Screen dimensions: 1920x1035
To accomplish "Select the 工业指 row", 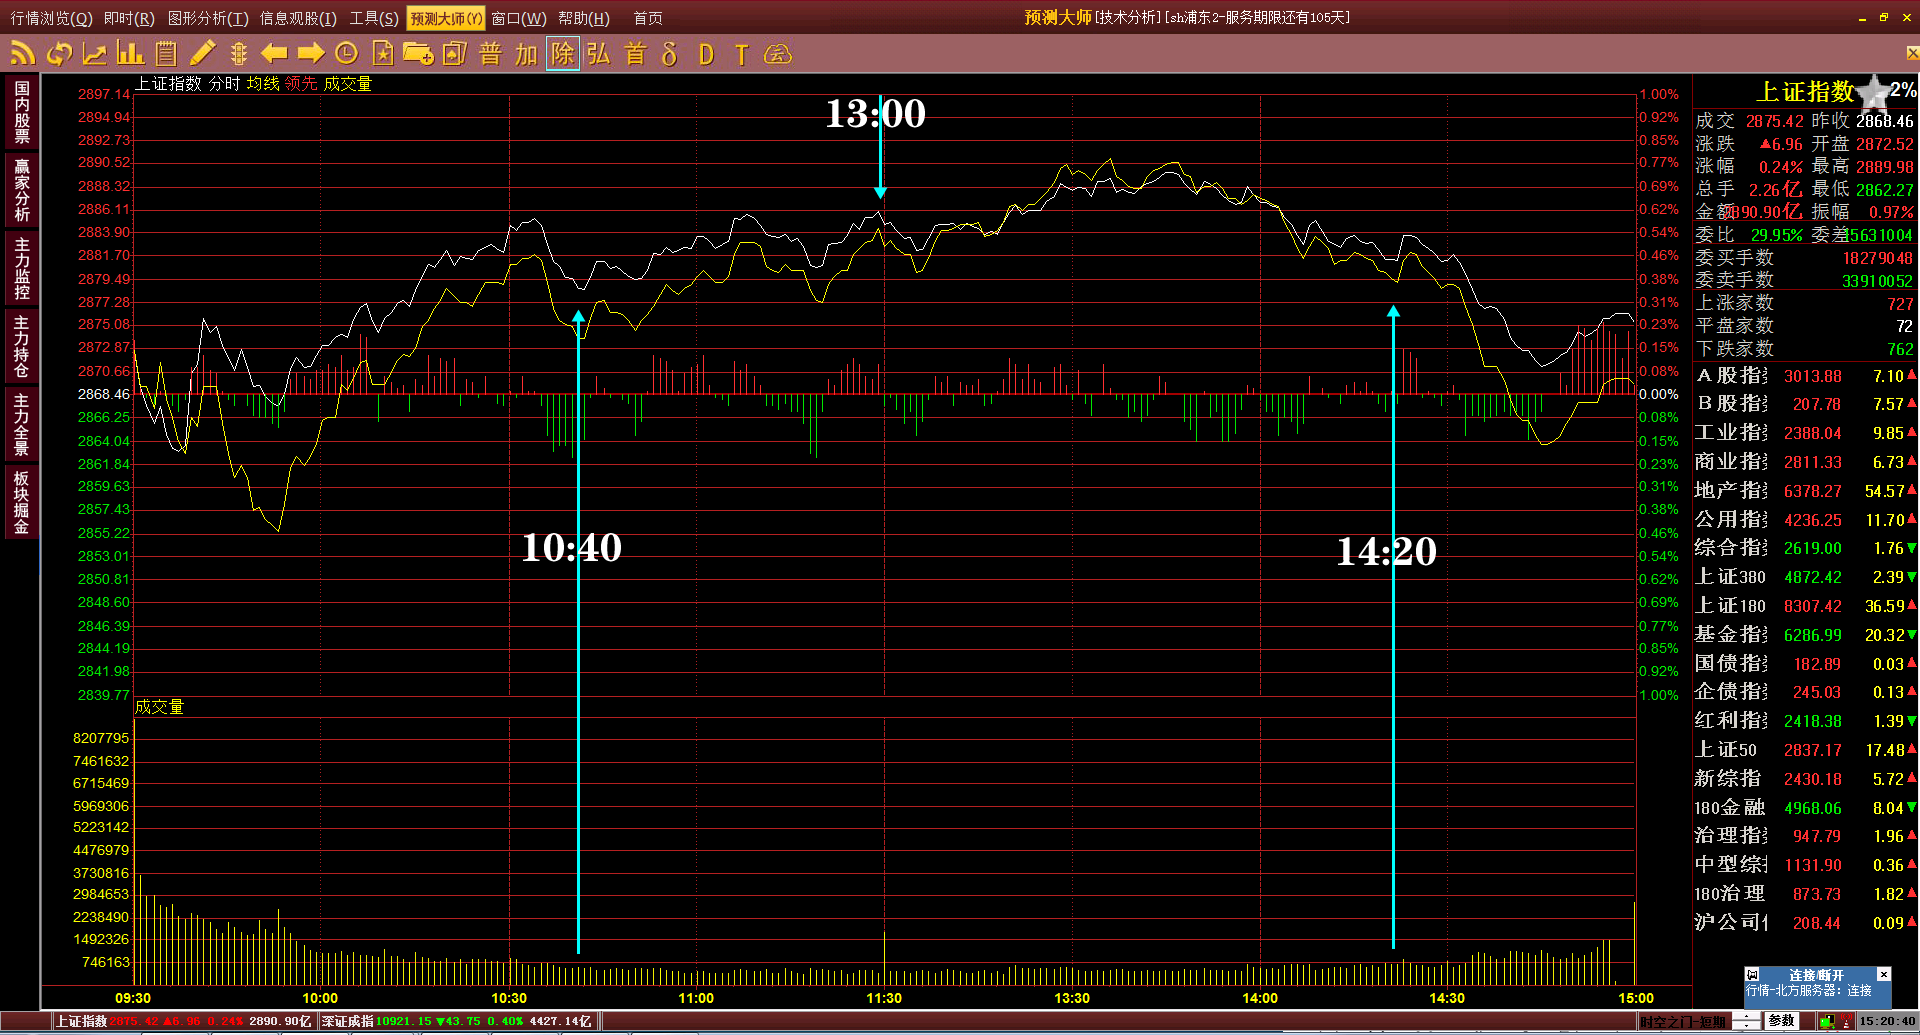I will pos(1805,433).
